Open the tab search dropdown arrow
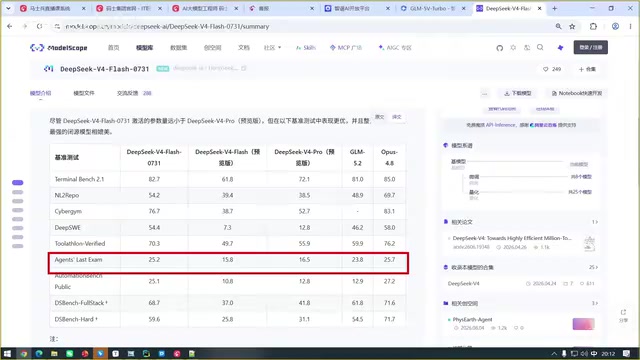The image size is (640, 360). [8, 8]
